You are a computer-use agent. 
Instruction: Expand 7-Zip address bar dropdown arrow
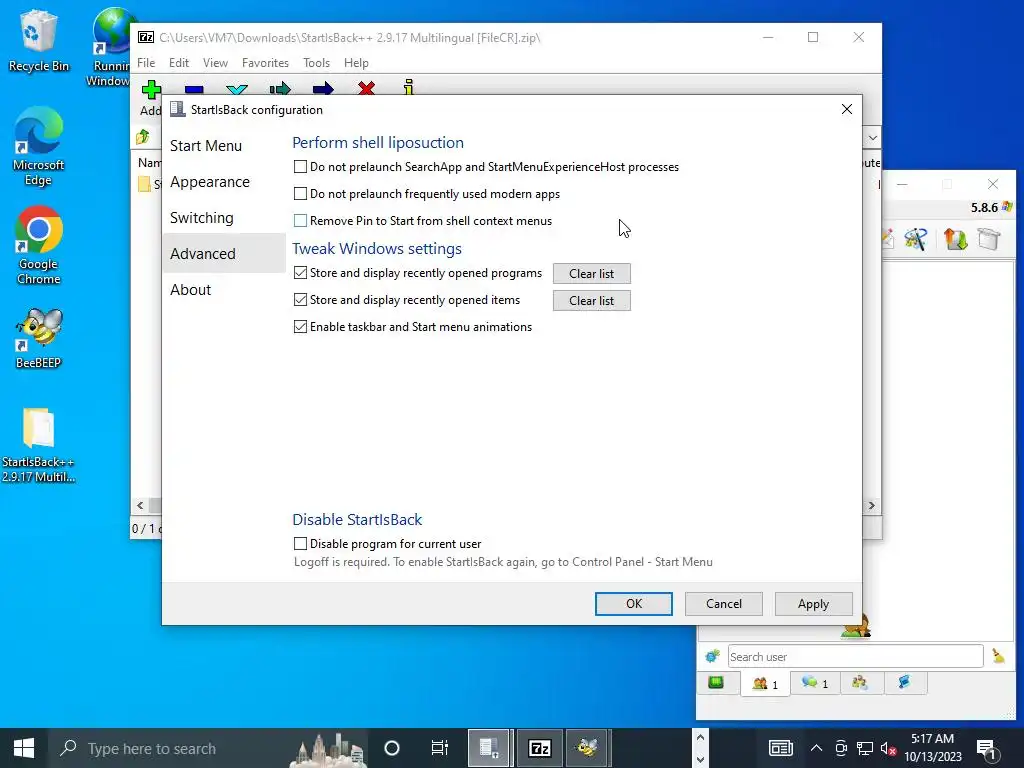872,138
